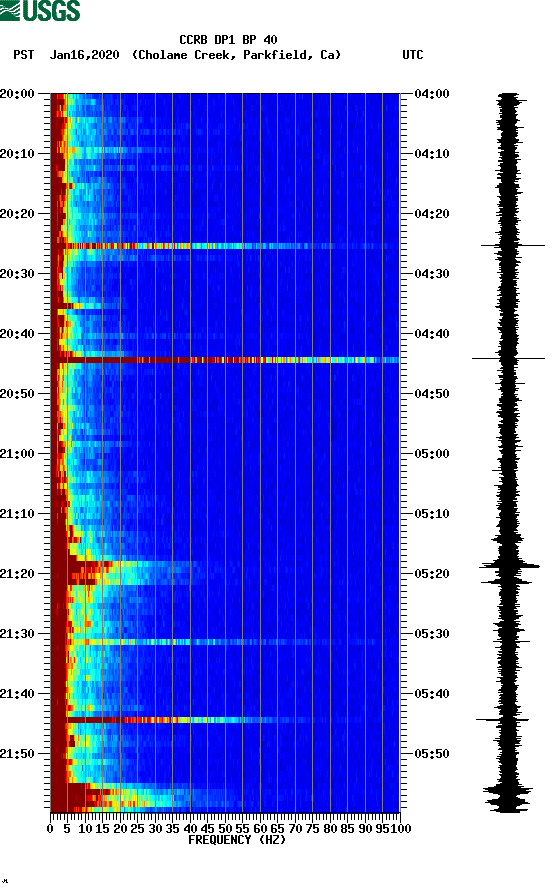Click the '70' frequency axis tick label
552x892 pixels.
[x=295, y=829]
